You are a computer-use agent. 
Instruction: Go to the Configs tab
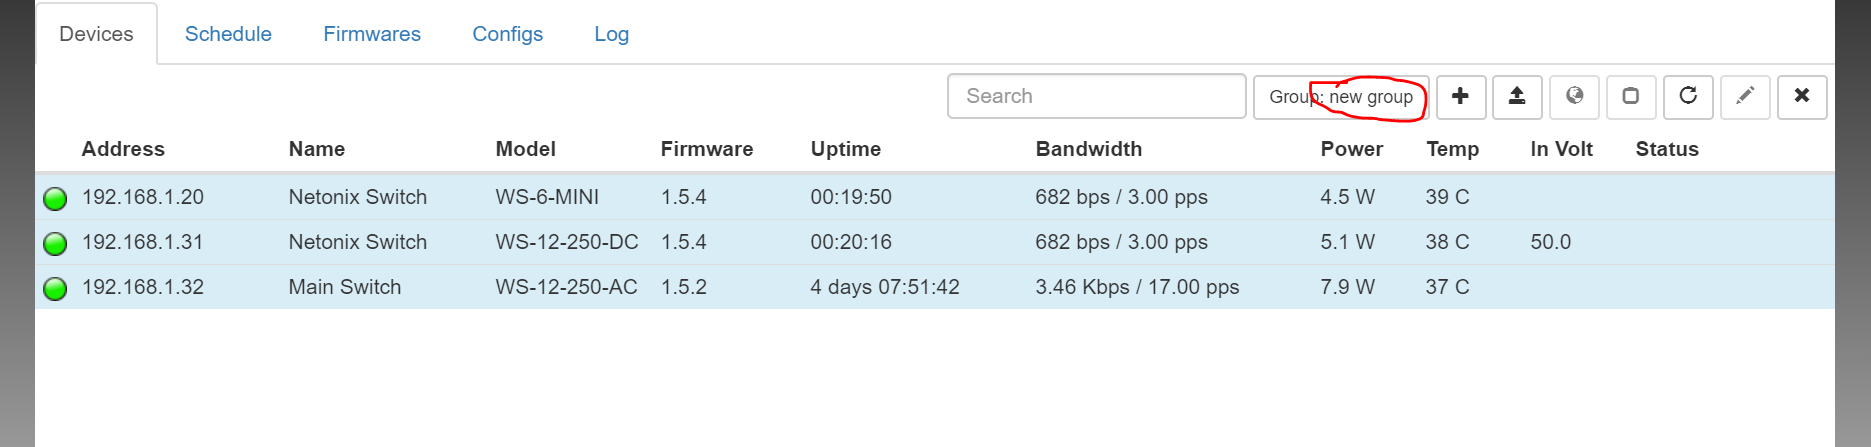(x=507, y=34)
